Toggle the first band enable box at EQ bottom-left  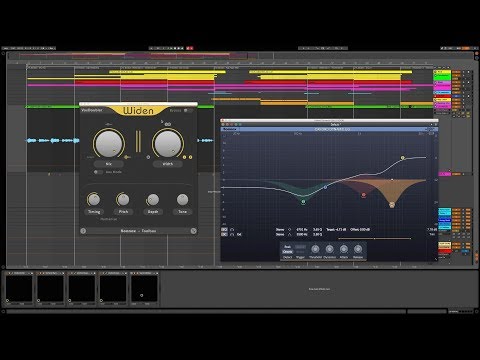(x=224, y=230)
